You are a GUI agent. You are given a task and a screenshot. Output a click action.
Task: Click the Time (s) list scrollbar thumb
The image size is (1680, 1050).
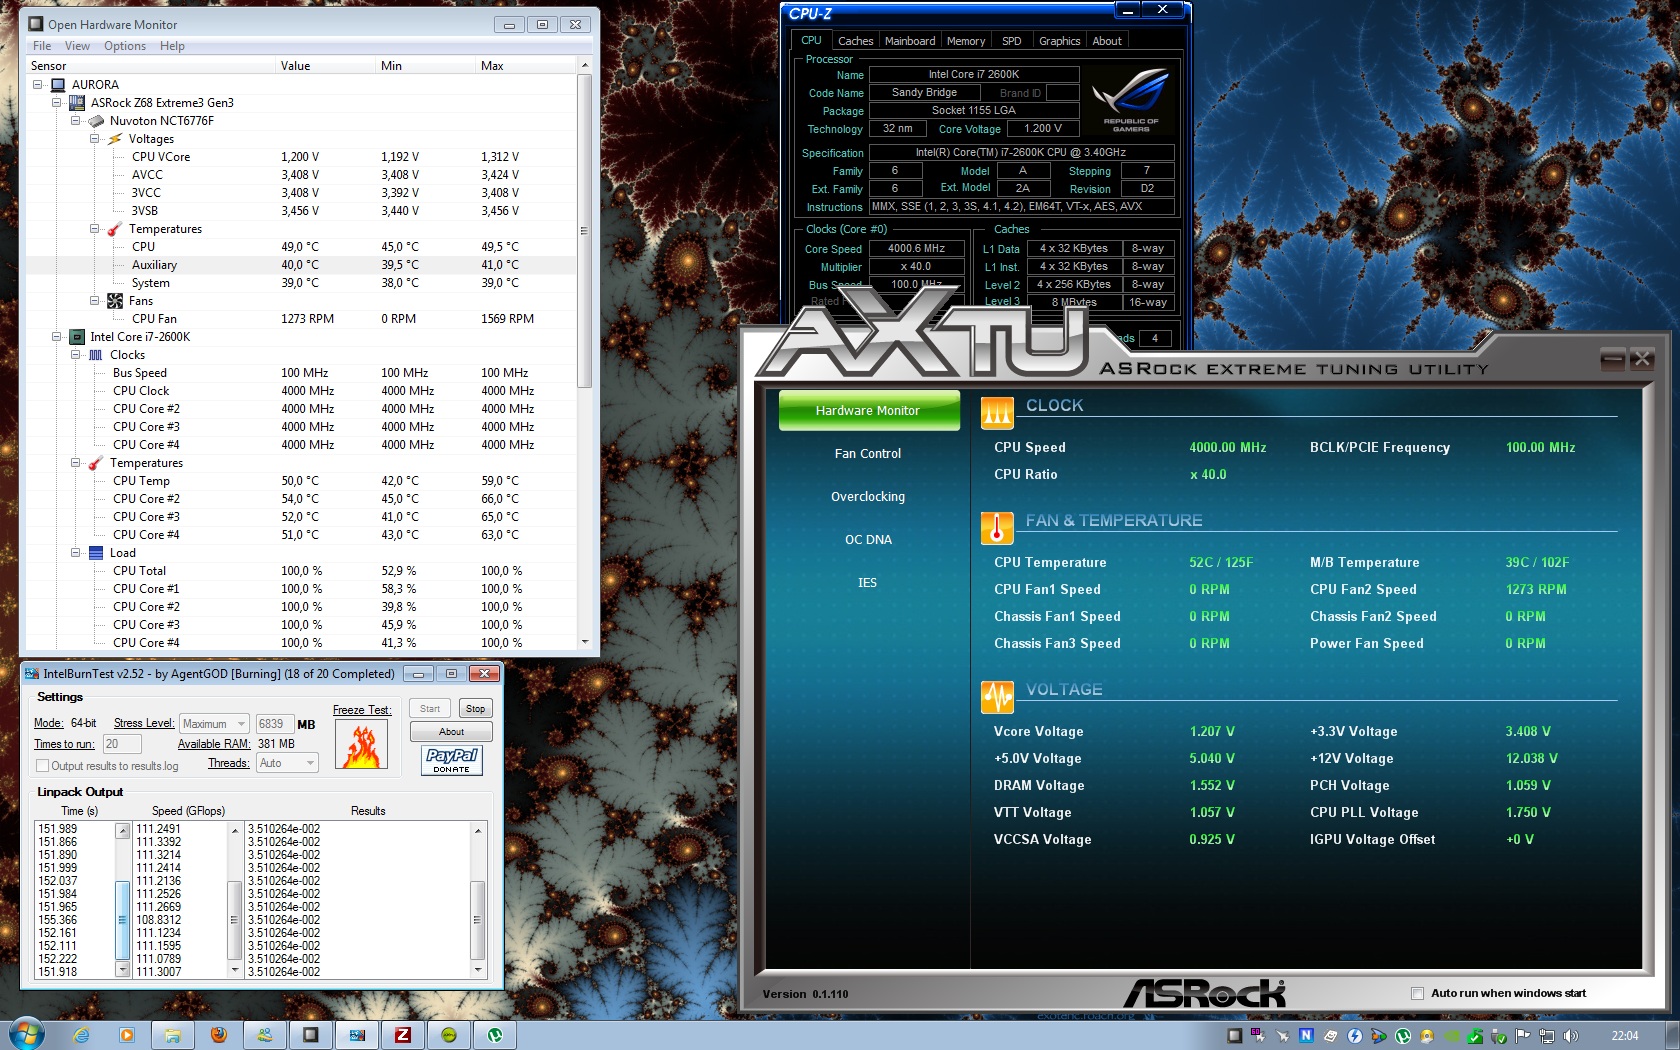tap(123, 920)
